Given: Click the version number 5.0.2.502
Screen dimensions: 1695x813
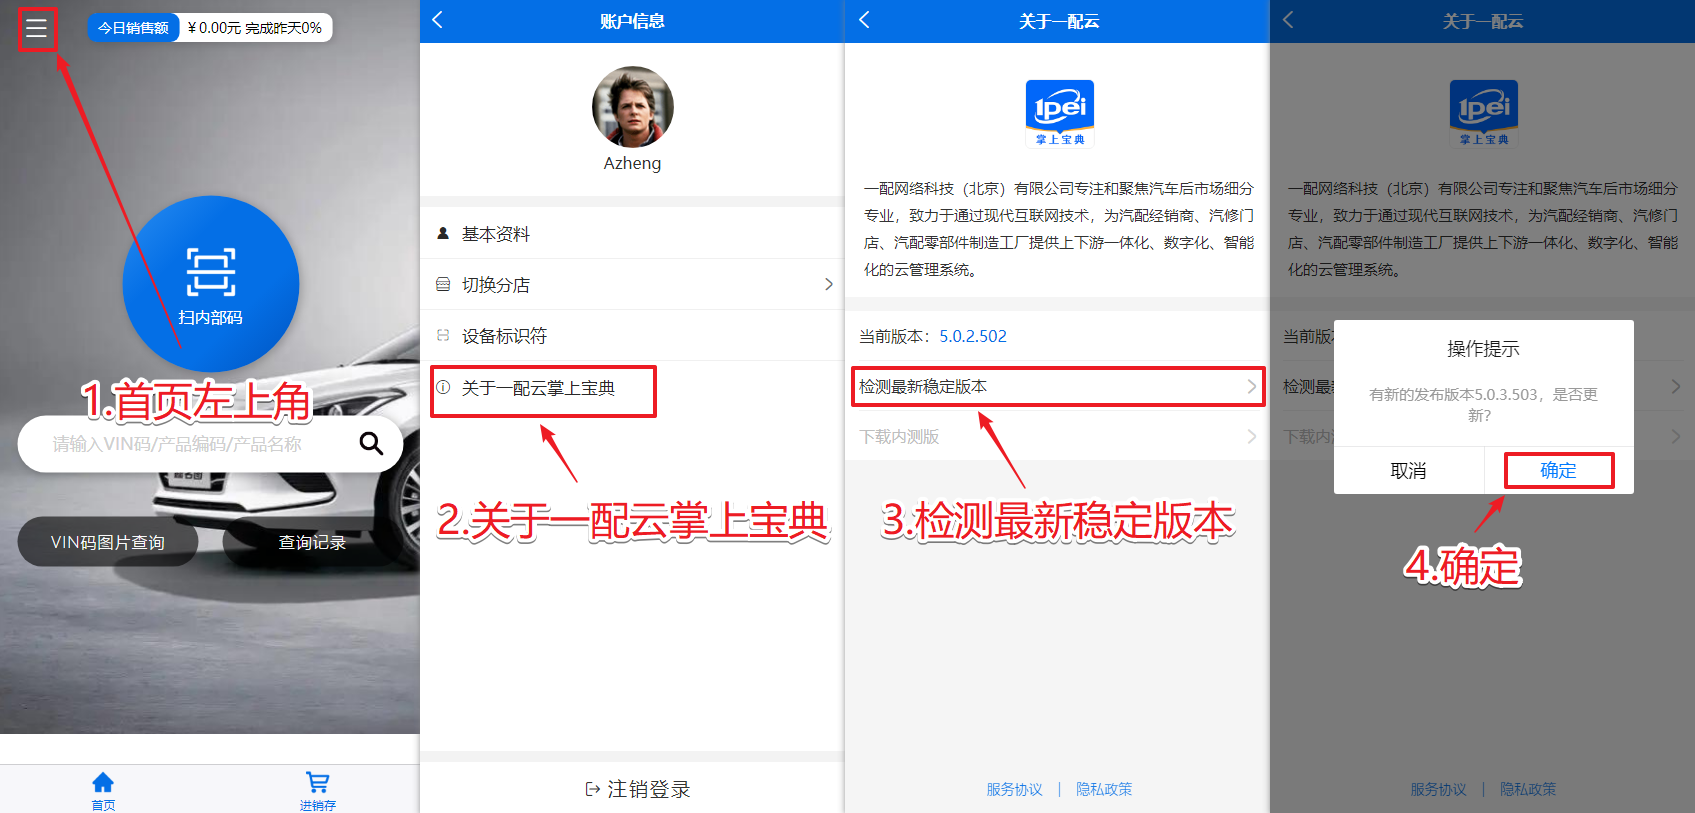Looking at the screenshot, I should point(973,336).
